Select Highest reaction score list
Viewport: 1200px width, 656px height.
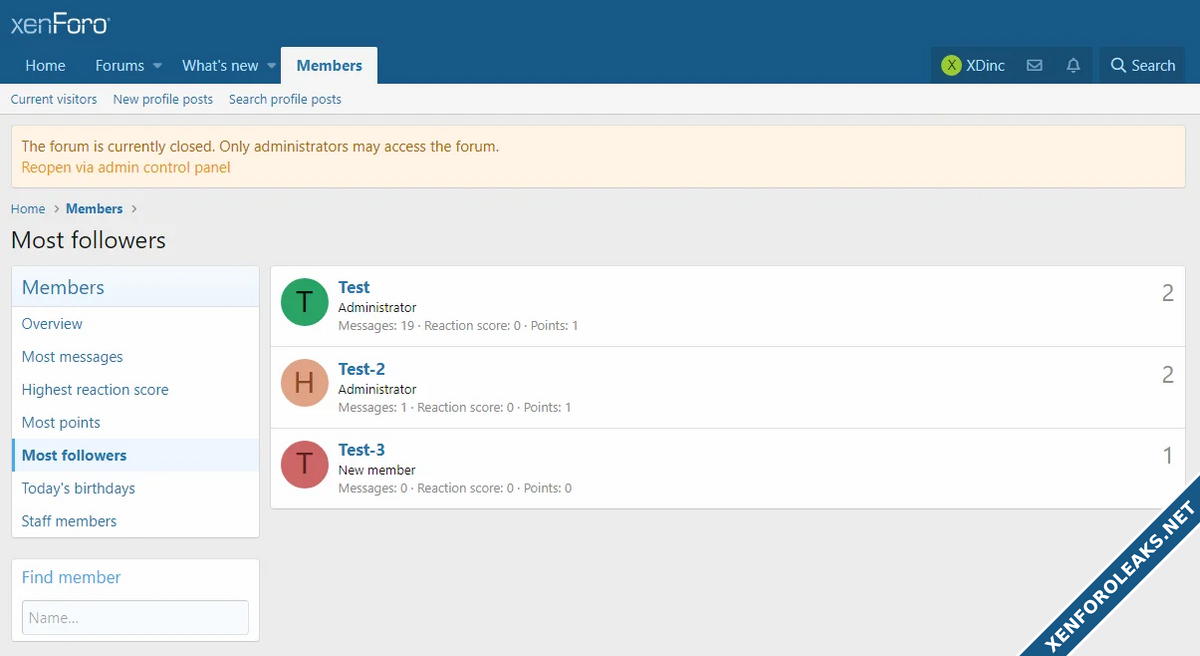[x=95, y=390]
